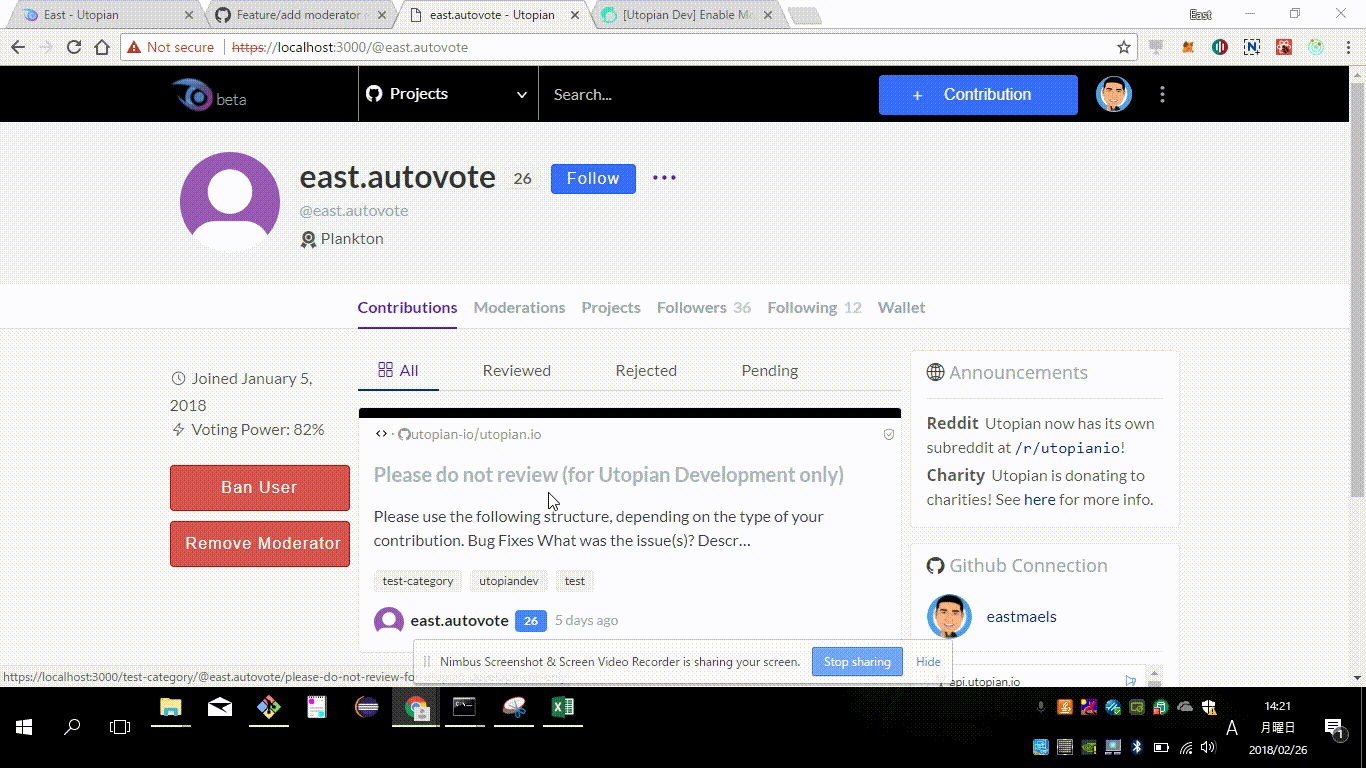Image resolution: width=1366 pixels, height=768 pixels.
Task: Click the green-and-red round extension icon
Action: [x=1220, y=47]
